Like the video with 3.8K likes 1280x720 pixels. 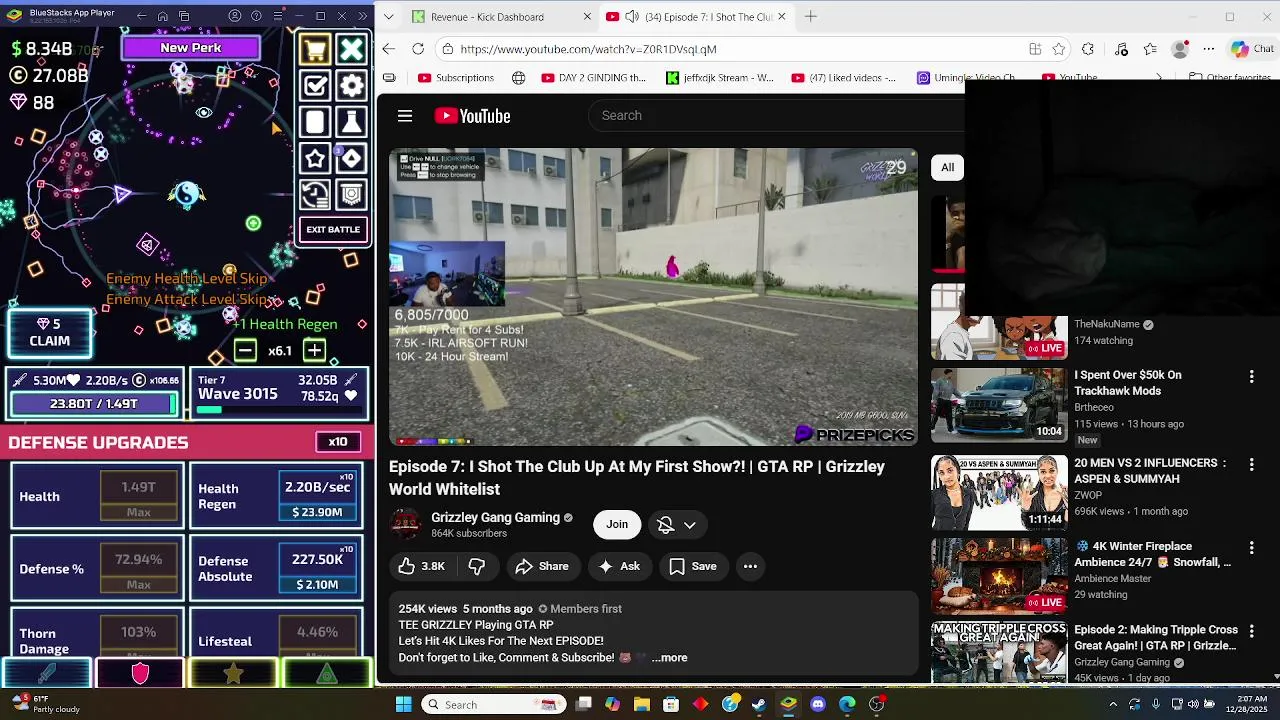(x=421, y=566)
